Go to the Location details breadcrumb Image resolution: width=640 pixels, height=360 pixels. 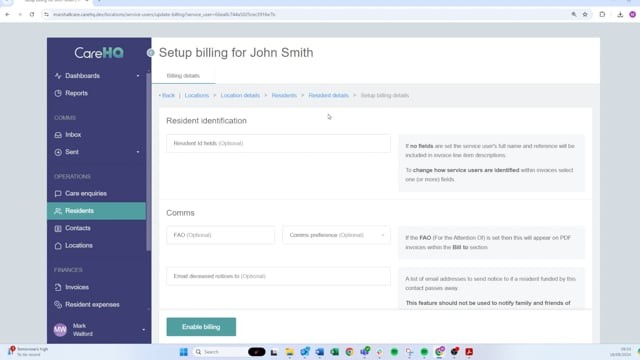(x=240, y=96)
